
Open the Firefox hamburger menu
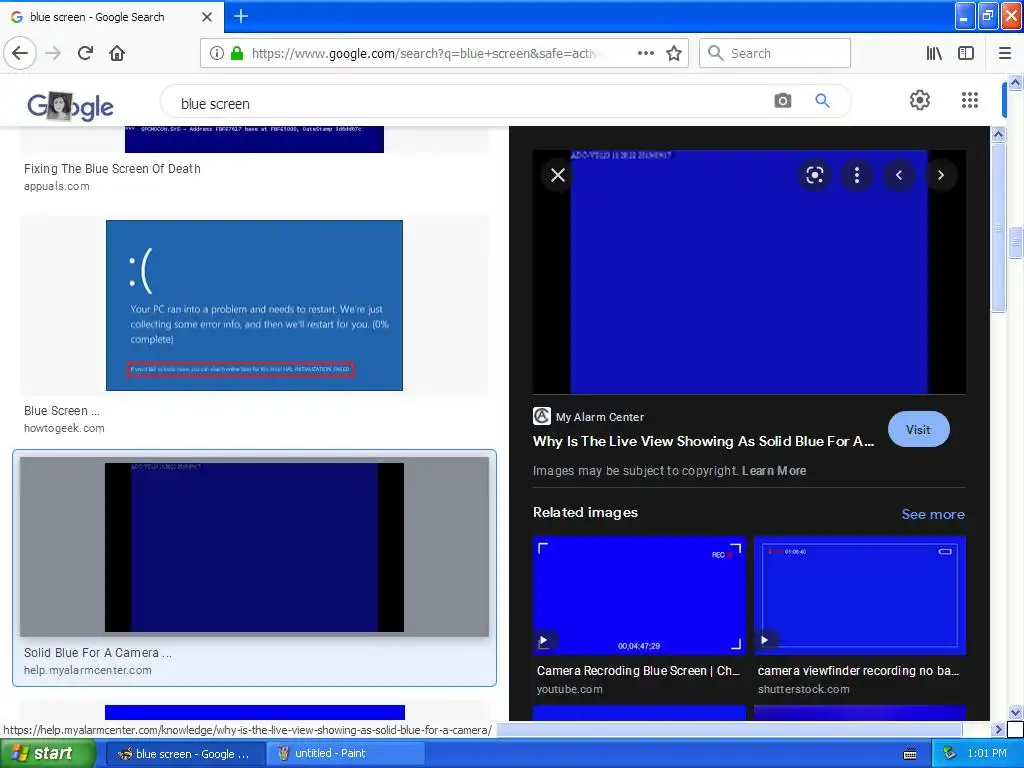pos(1005,53)
